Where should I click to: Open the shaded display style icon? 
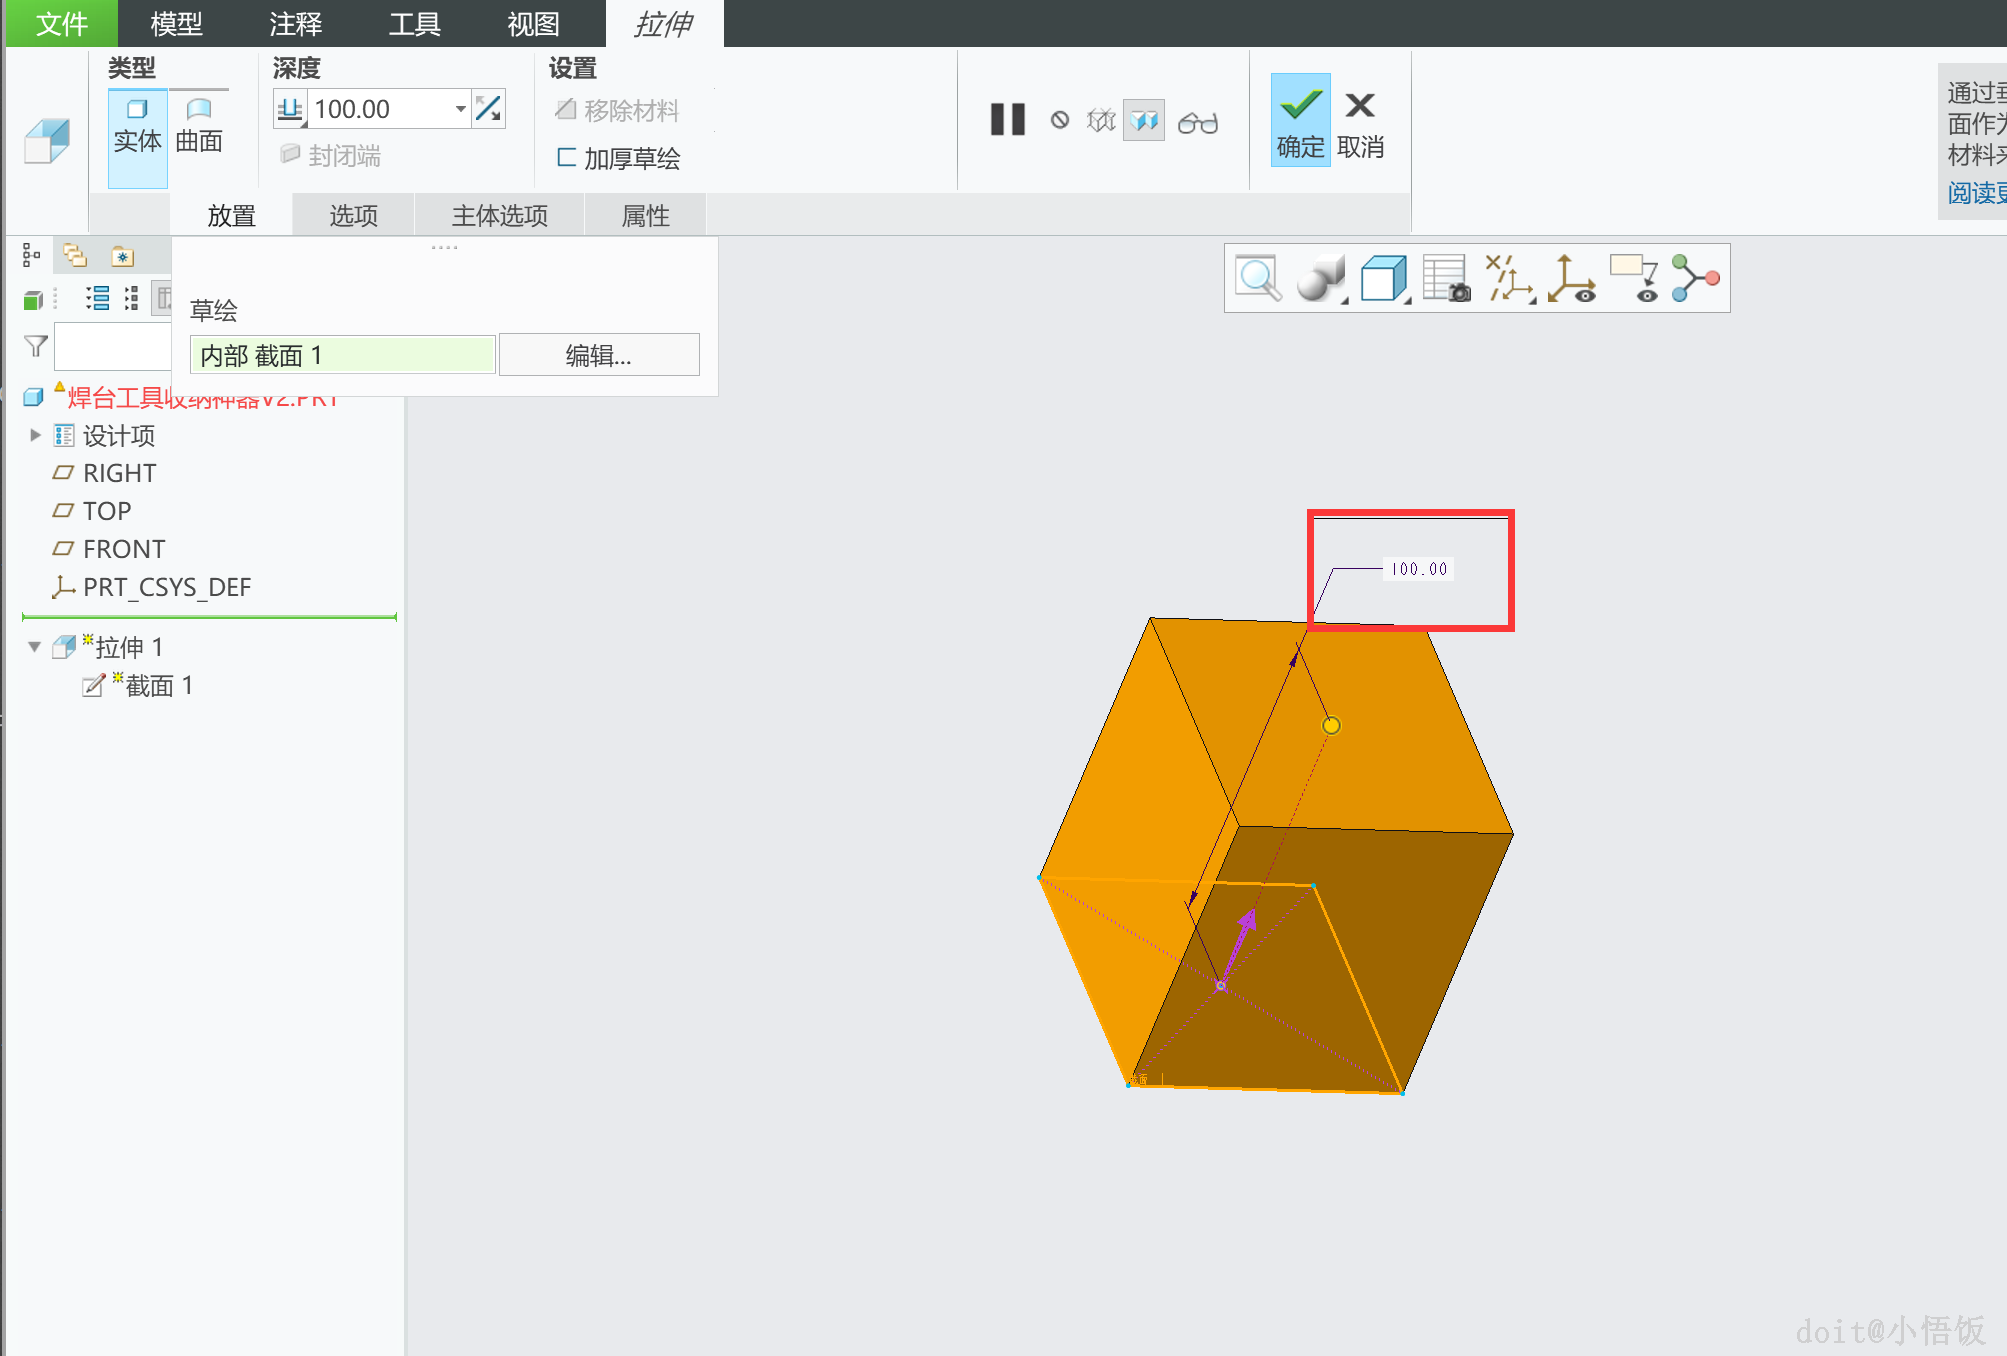coord(1320,278)
